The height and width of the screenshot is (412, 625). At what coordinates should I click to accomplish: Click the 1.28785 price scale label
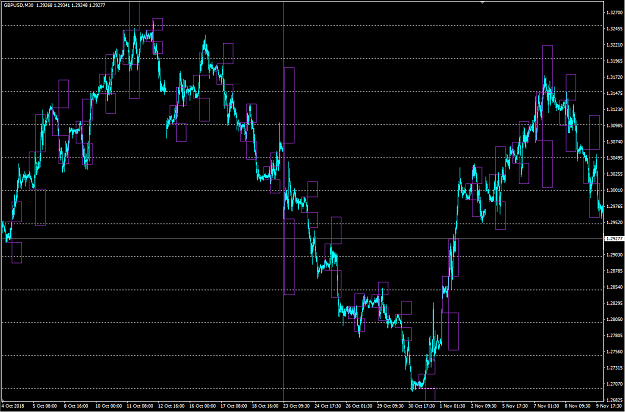[x=613, y=271]
